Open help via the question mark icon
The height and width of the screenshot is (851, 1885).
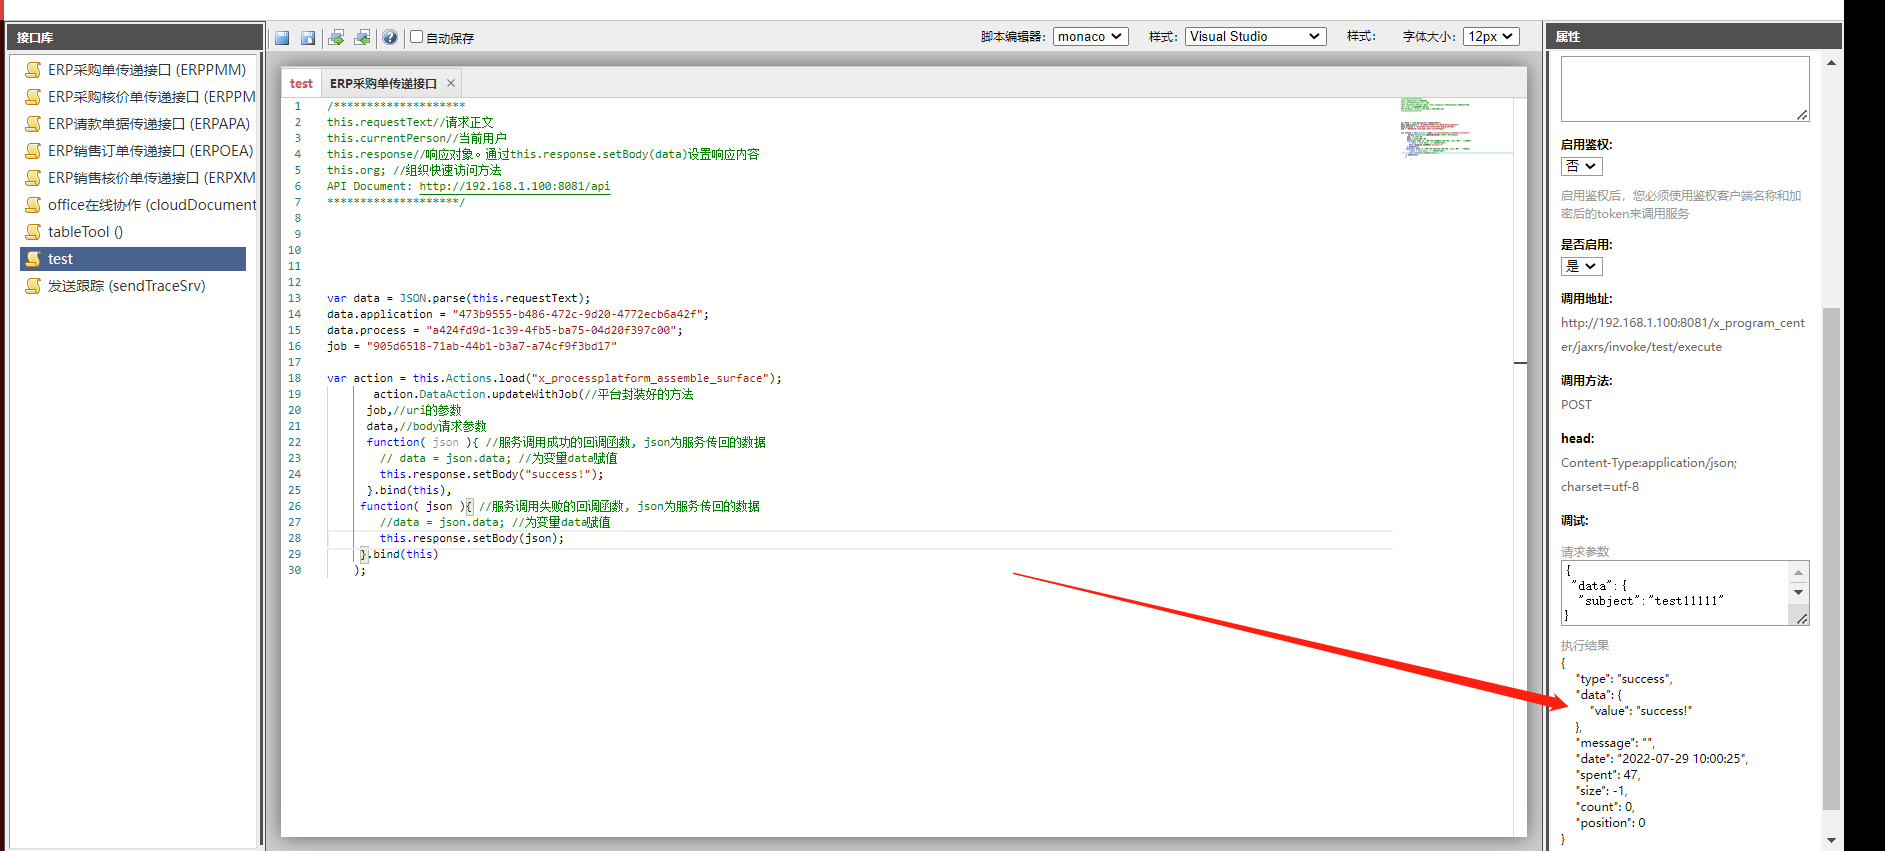tap(390, 38)
